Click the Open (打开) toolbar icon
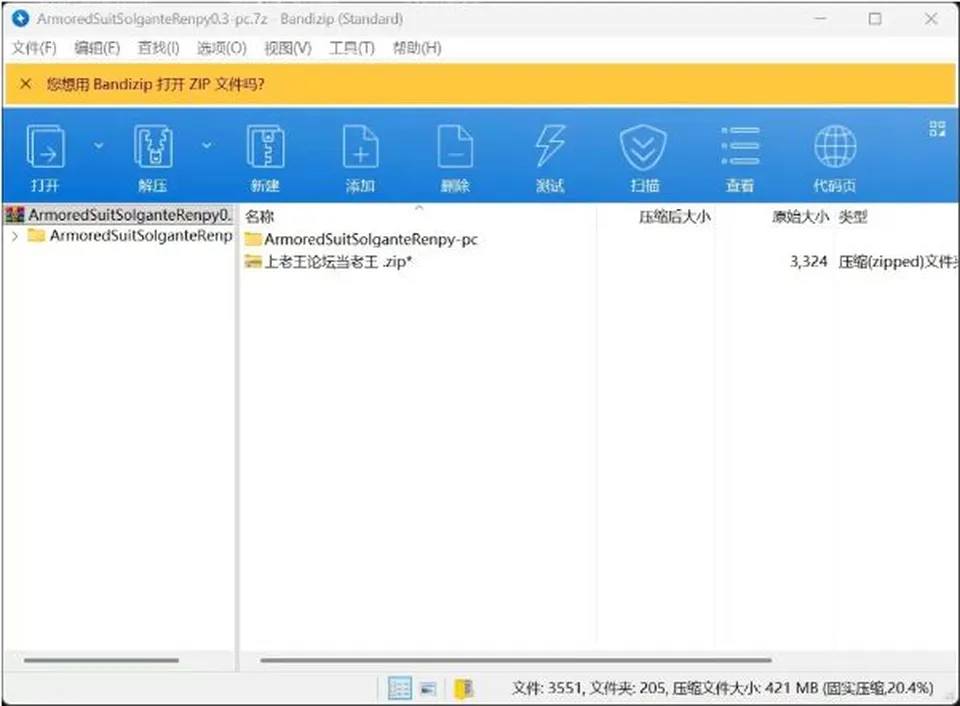Image resolution: width=960 pixels, height=706 pixels. point(45,146)
